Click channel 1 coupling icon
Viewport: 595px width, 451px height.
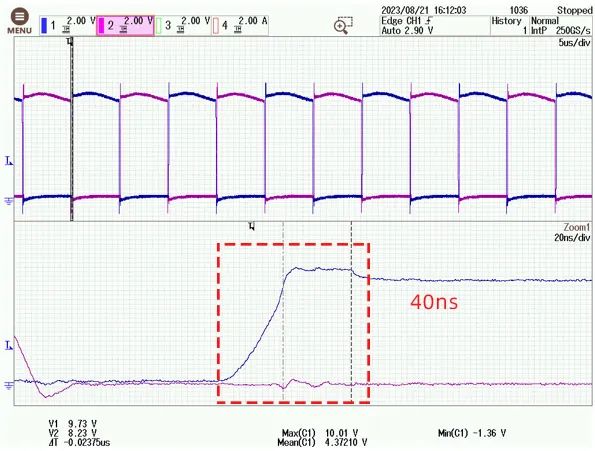point(66,30)
